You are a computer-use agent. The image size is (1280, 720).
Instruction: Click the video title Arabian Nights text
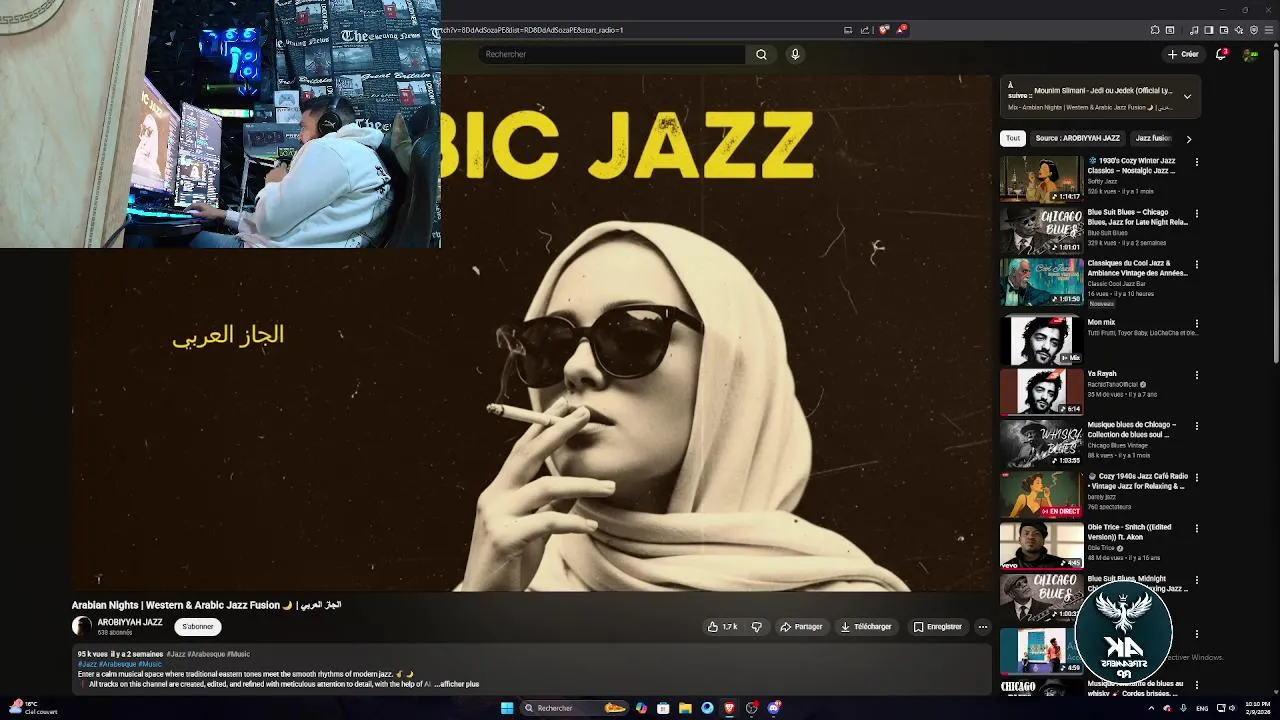point(207,605)
